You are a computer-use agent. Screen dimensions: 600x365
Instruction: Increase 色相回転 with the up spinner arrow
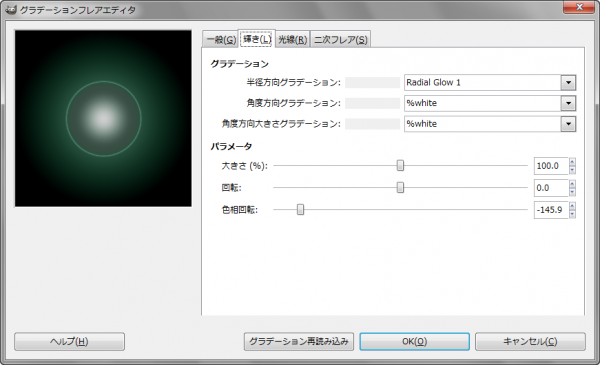coord(572,205)
